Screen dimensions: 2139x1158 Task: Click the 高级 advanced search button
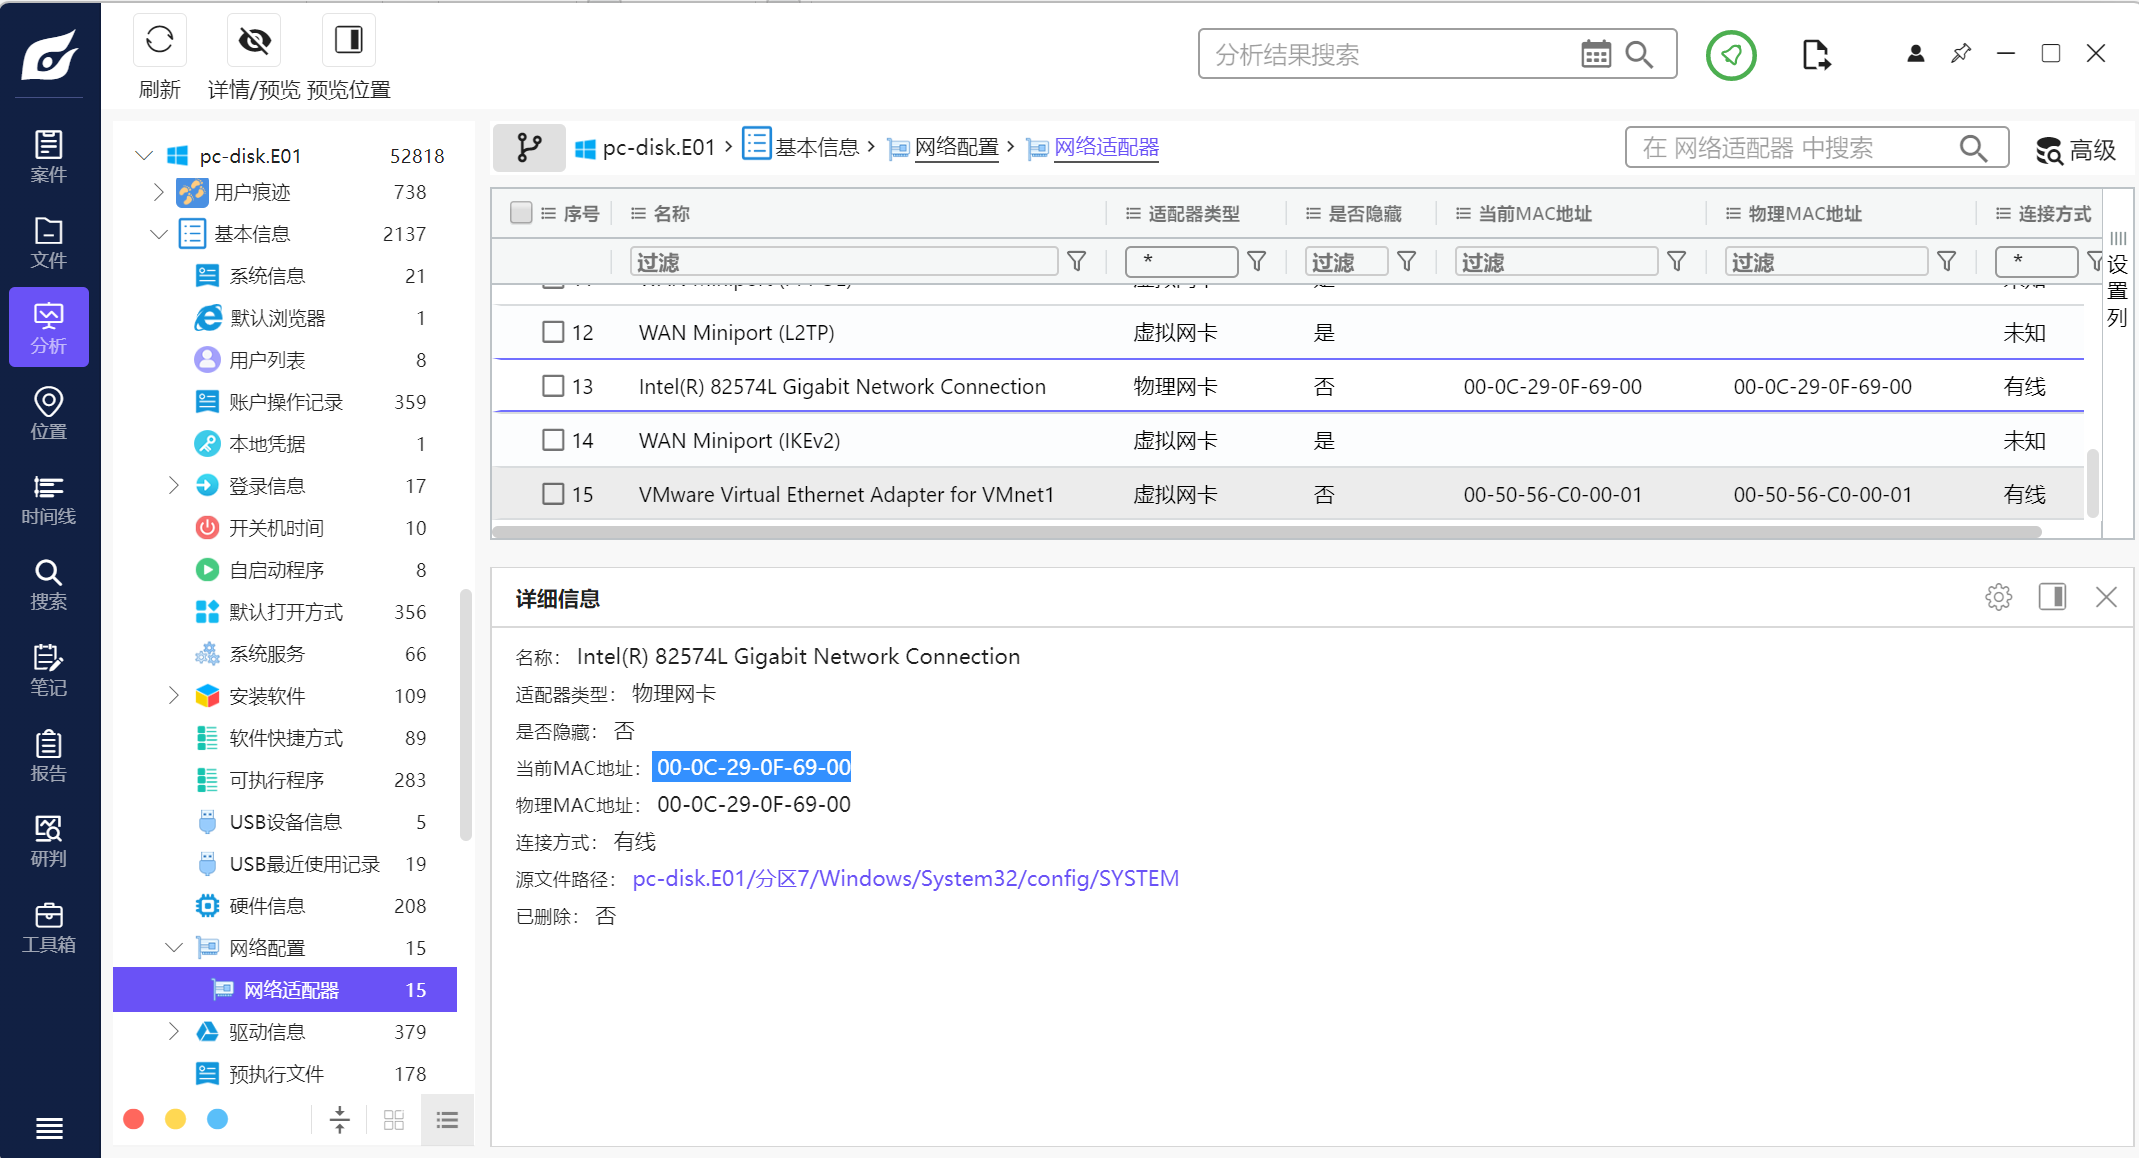[x=2076, y=150]
